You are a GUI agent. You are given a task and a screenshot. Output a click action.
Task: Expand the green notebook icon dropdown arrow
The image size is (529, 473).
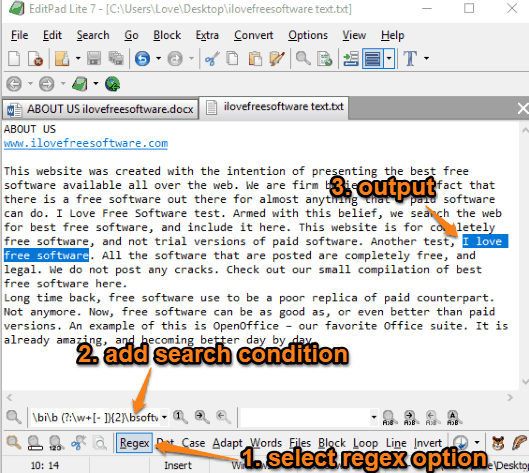96,83
